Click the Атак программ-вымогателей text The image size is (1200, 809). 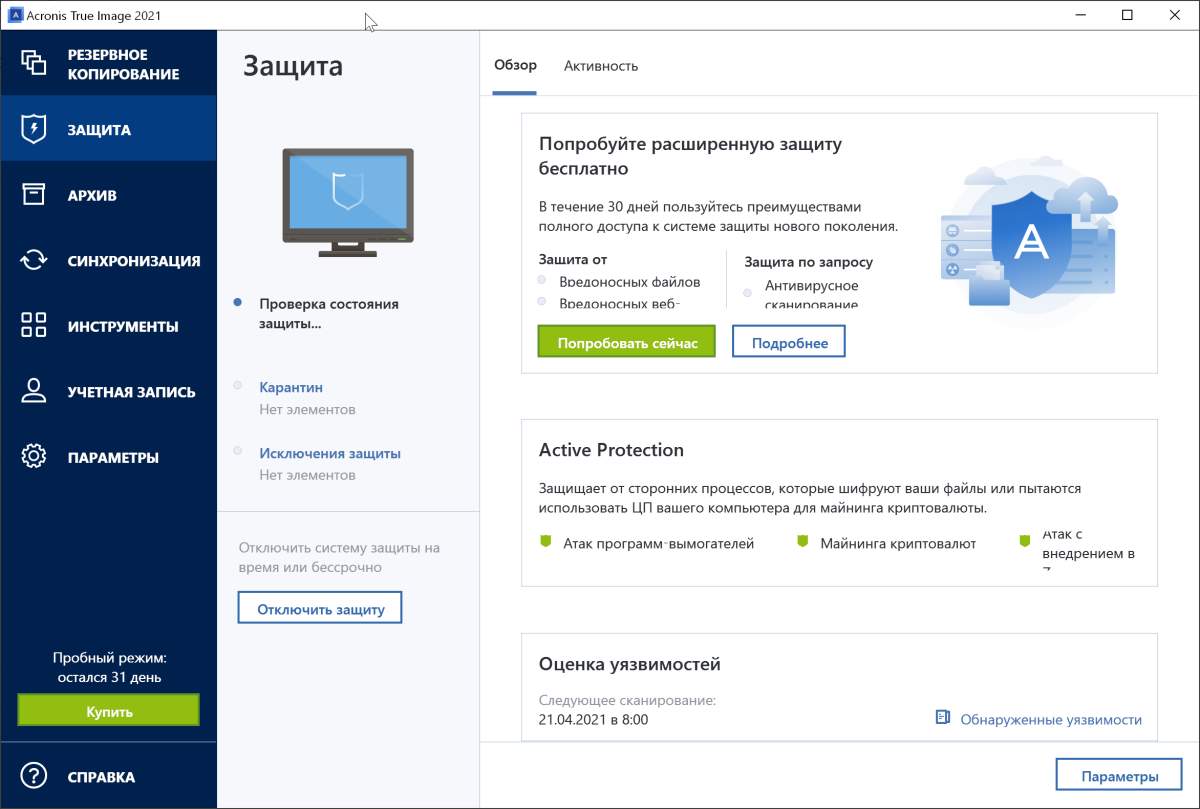coord(659,544)
